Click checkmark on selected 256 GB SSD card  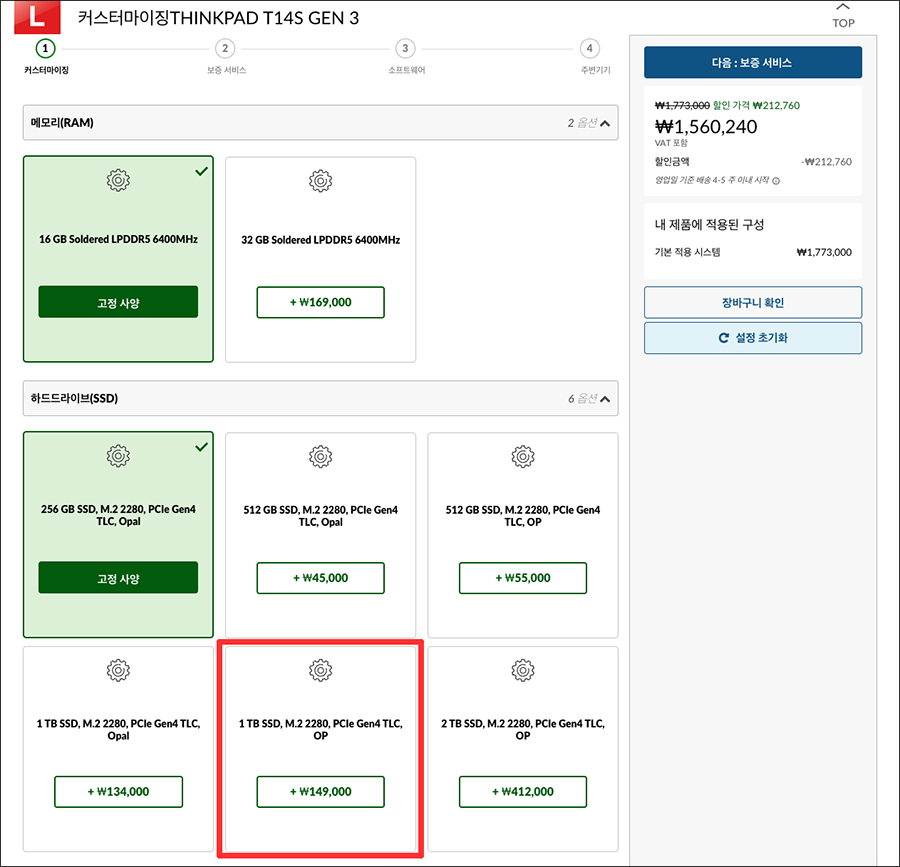(x=201, y=446)
